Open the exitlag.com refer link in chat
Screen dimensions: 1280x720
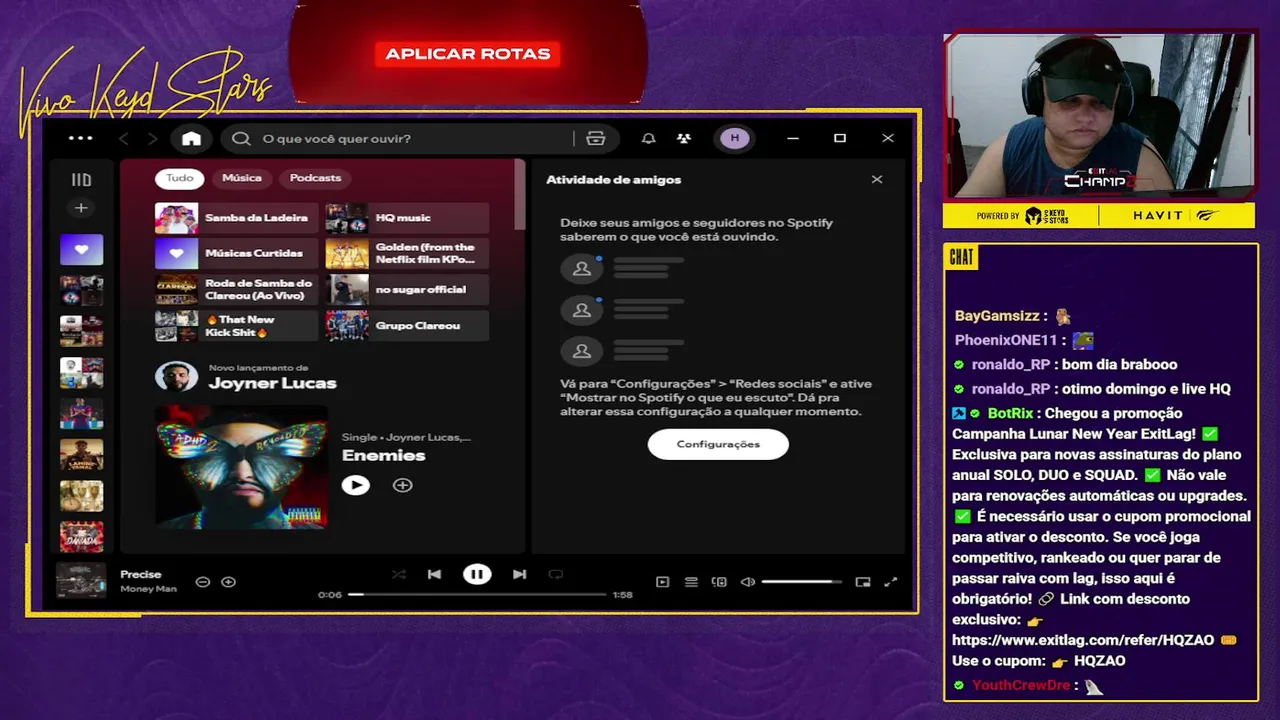point(1083,640)
